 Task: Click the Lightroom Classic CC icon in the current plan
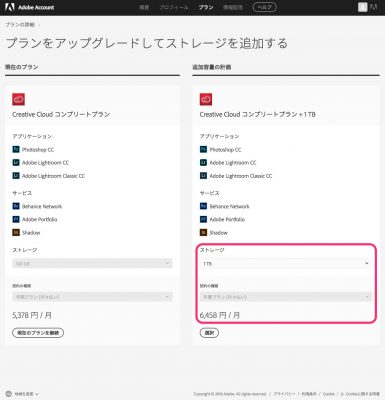pyautogui.click(x=16, y=175)
